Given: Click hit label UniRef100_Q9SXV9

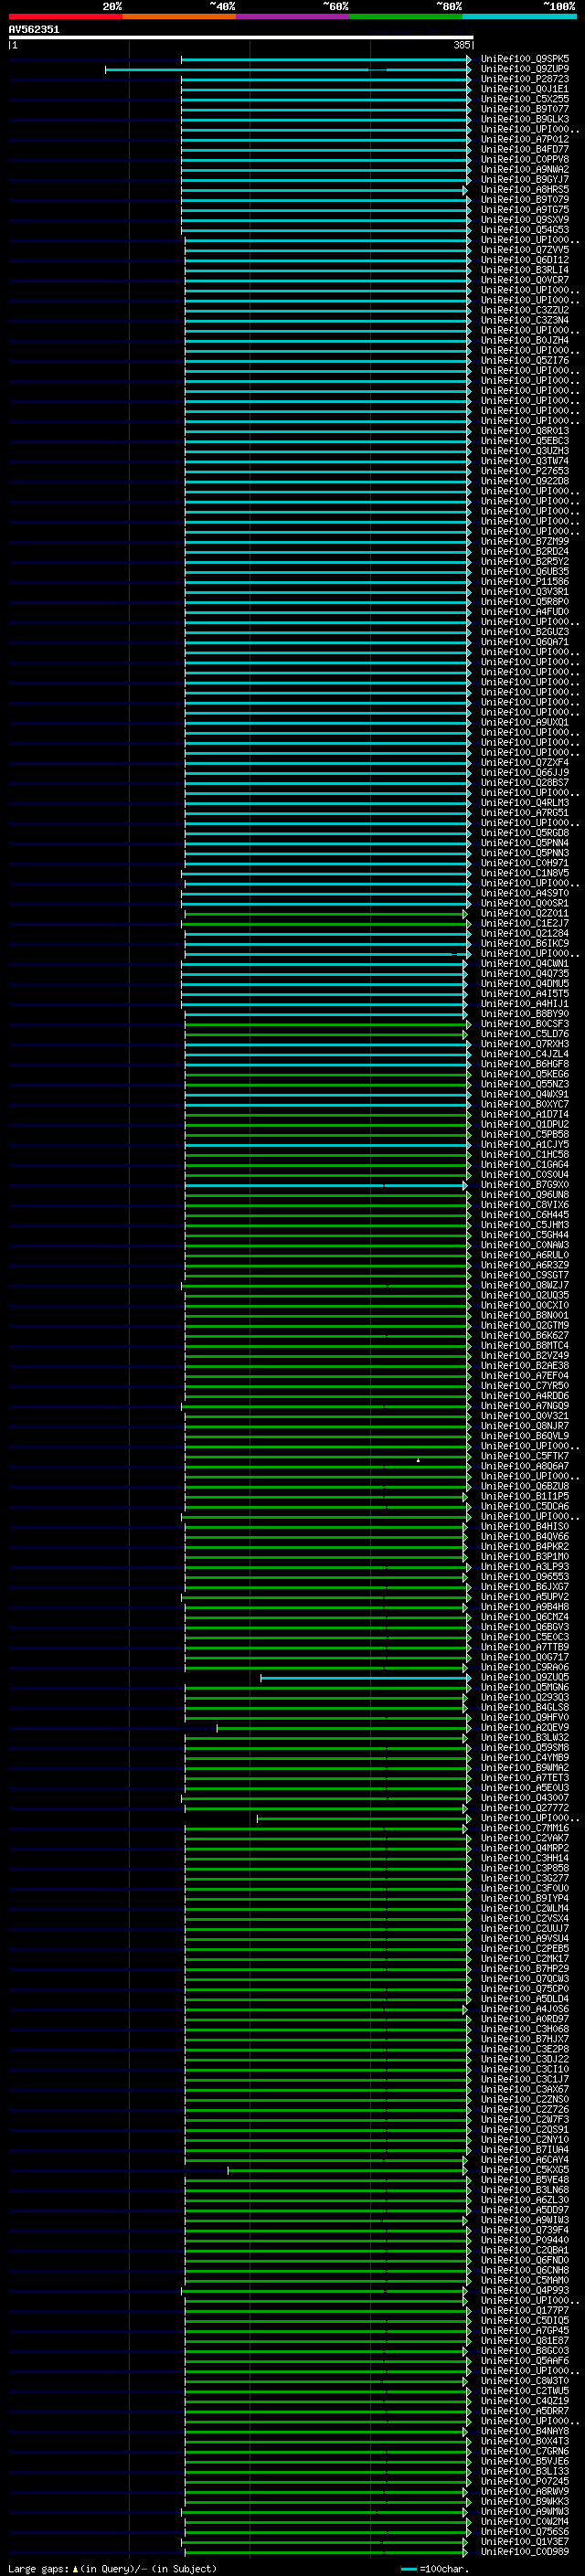Looking at the screenshot, I should 525,220.
